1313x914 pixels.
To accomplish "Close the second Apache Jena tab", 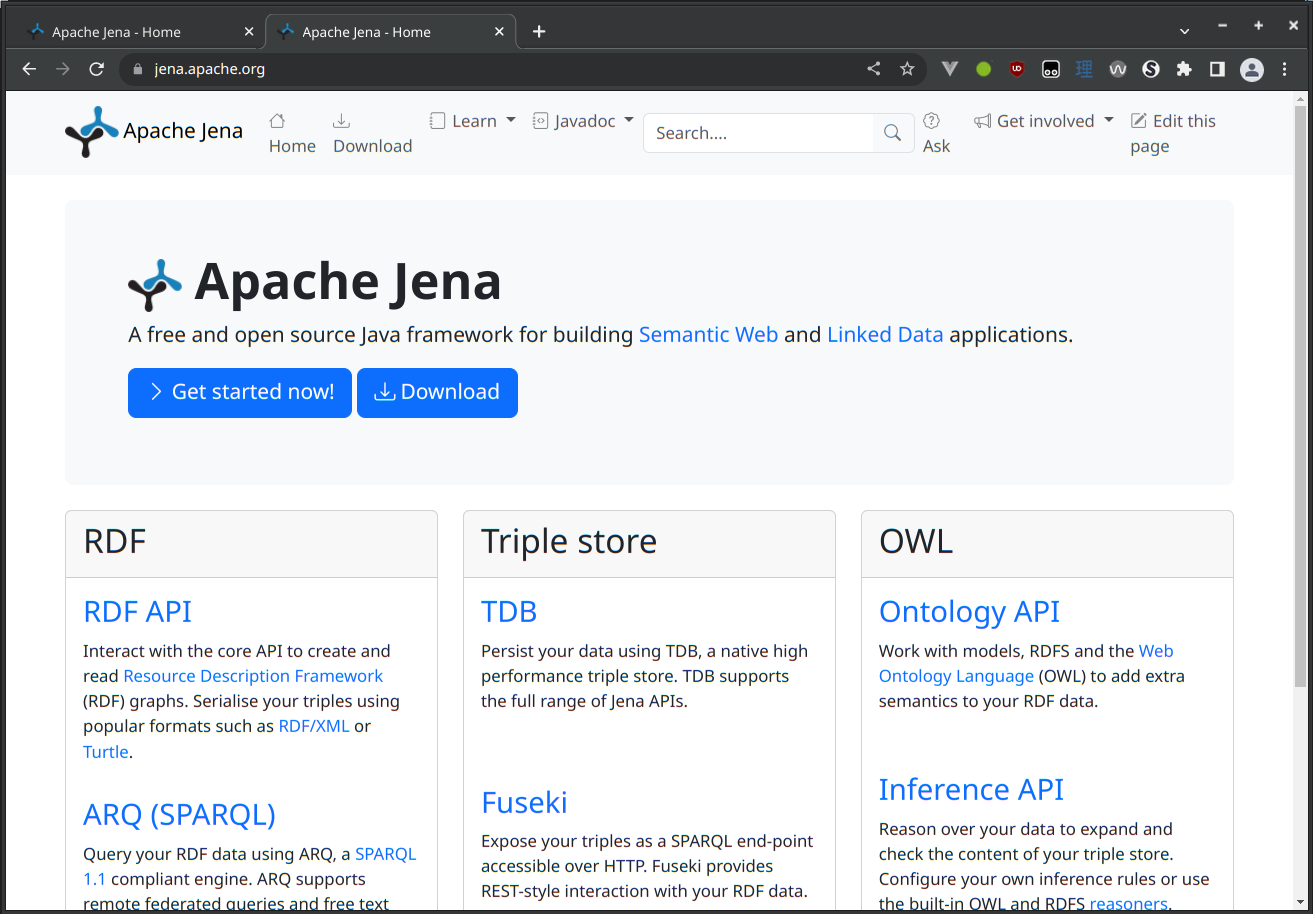I will click(x=499, y=32).
